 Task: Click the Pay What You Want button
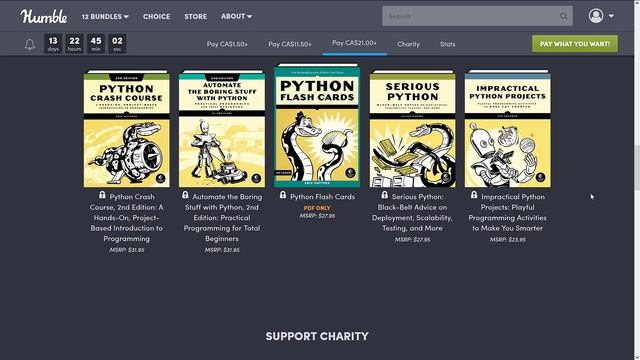coord(575,44)
